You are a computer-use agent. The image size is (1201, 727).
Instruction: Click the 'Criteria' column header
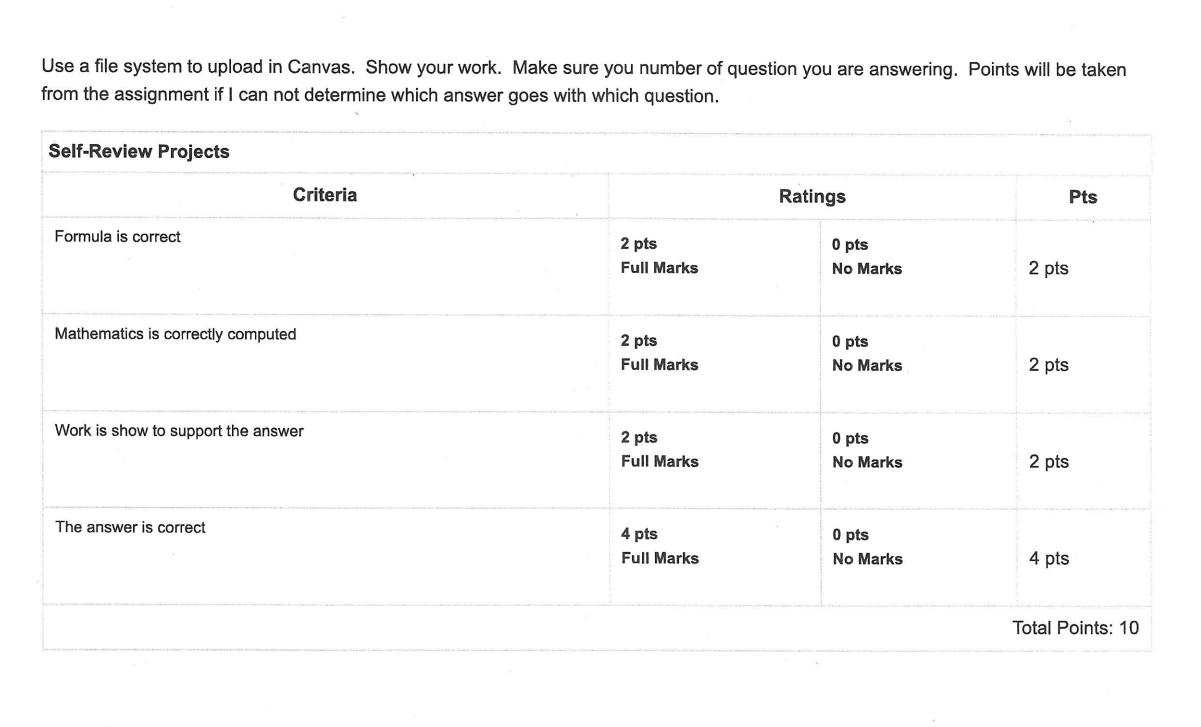[x=325, y=195]
